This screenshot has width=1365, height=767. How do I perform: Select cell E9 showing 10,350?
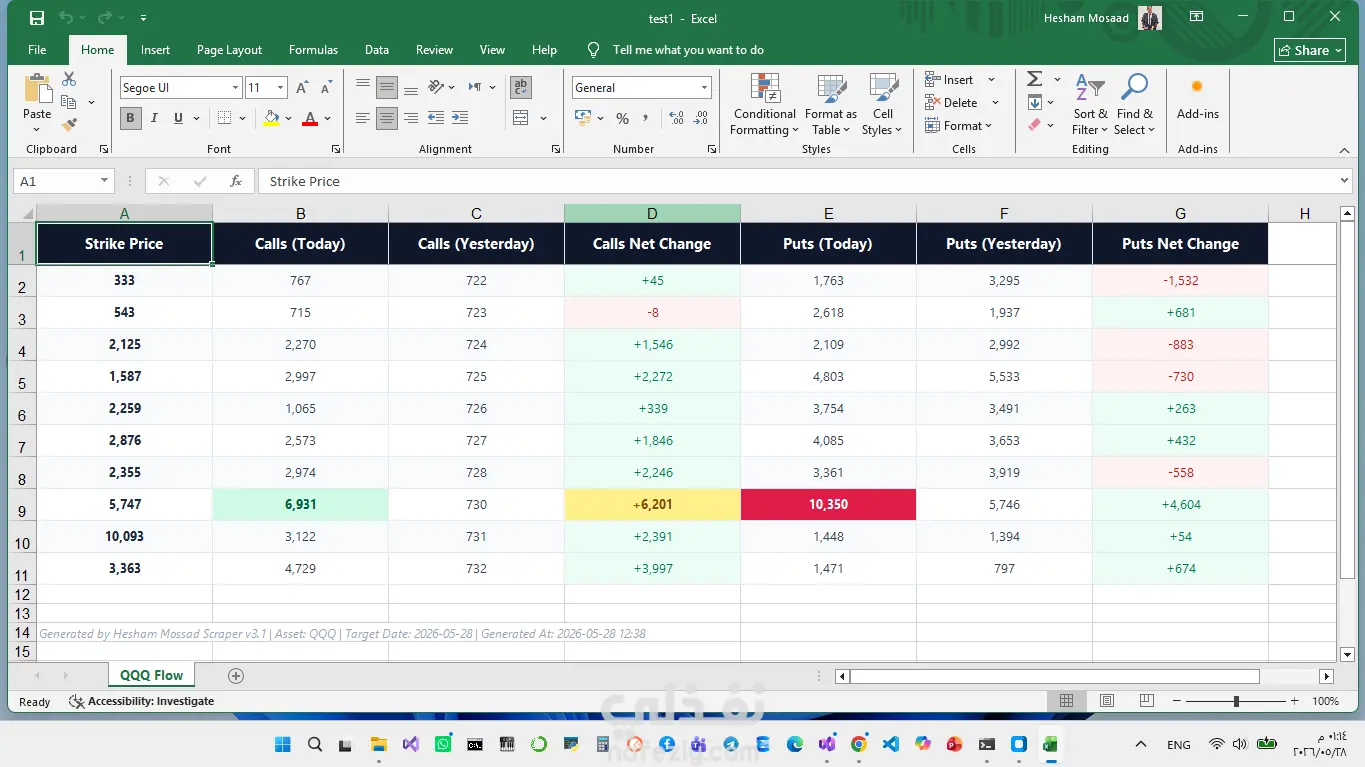coord(828,504)
